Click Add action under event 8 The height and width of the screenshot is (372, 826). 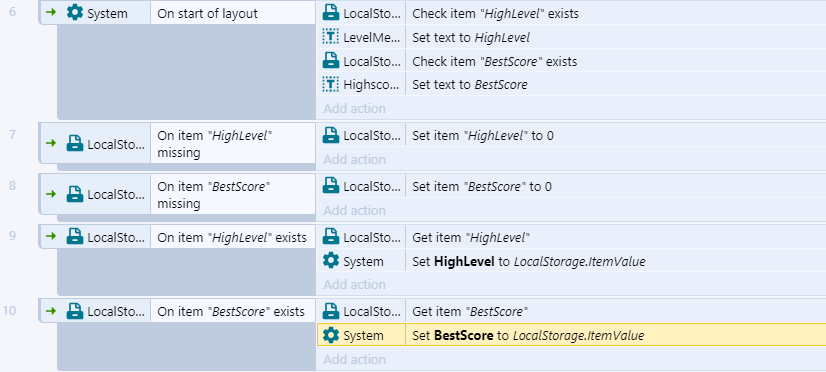355,210
